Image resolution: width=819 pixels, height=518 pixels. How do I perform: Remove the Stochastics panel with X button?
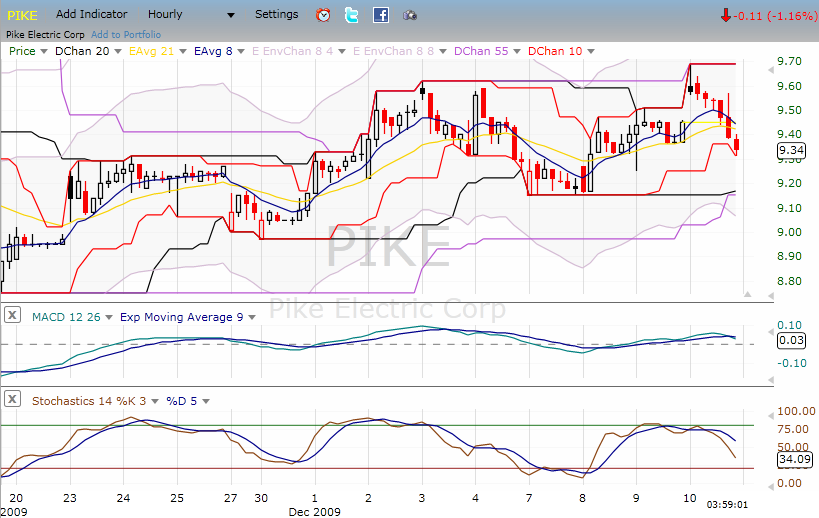(13, 399)
